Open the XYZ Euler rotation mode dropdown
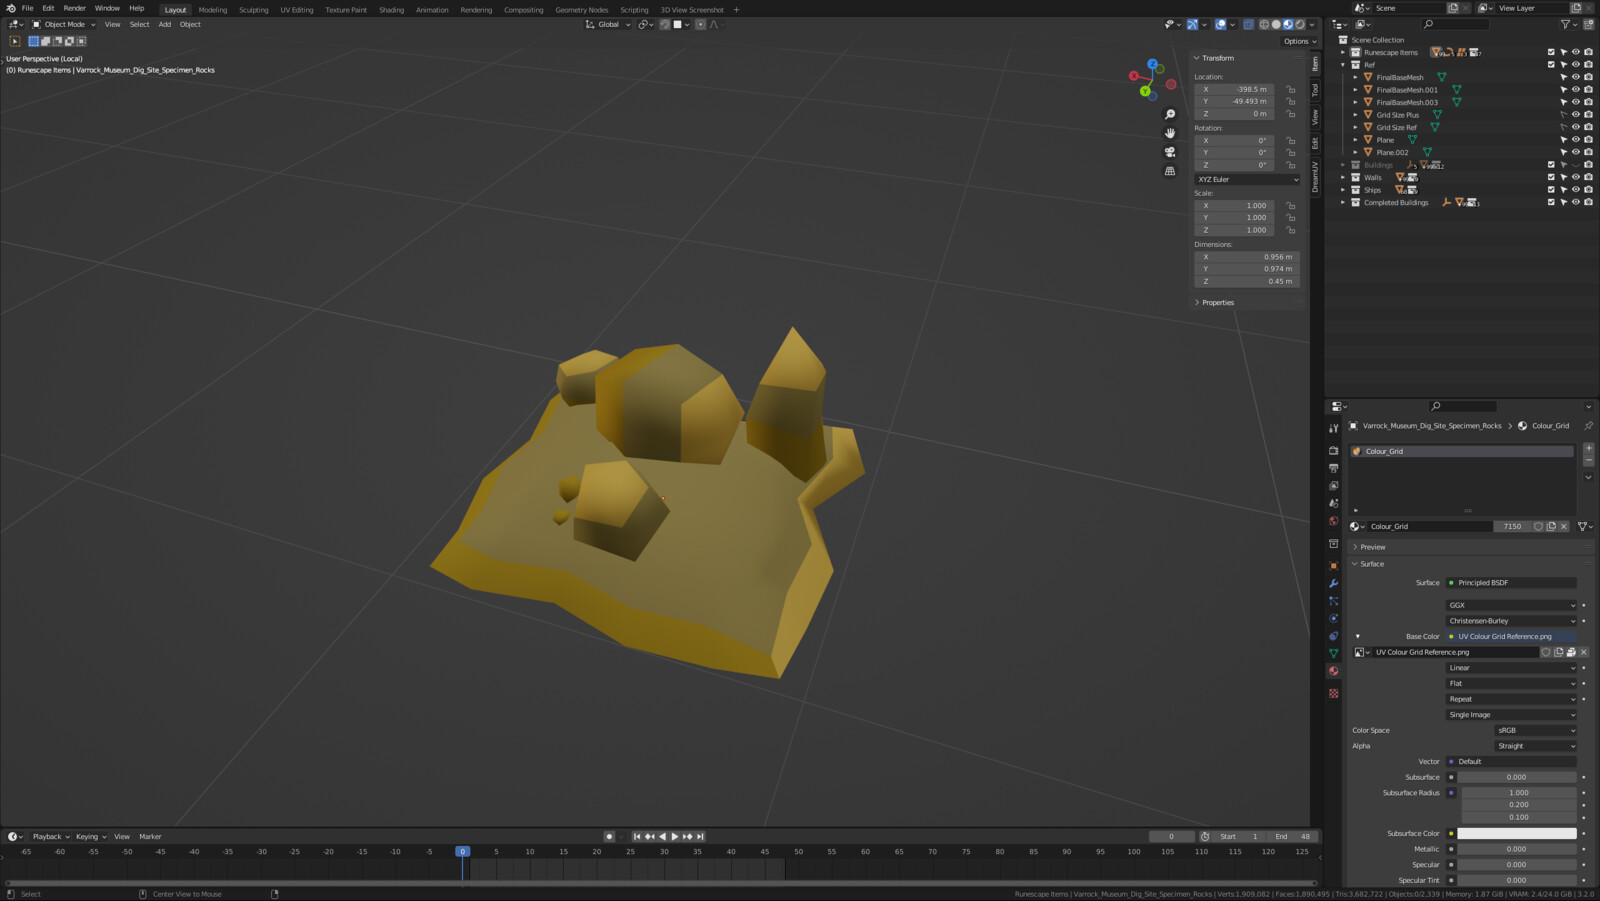Viewport: 1600px width, 901px height. click(x=1247, y=179)
